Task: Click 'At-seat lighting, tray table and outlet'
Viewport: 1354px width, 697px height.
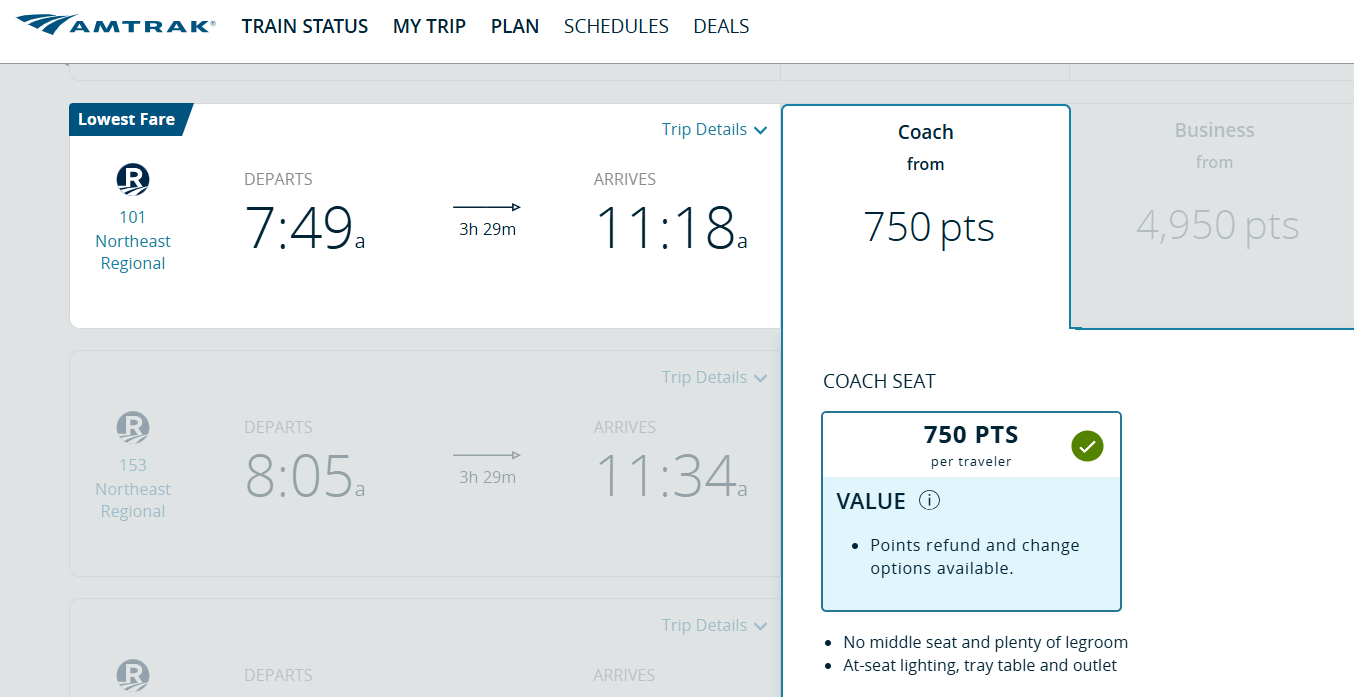Action: pyautogui.click(x=980, y=665)
